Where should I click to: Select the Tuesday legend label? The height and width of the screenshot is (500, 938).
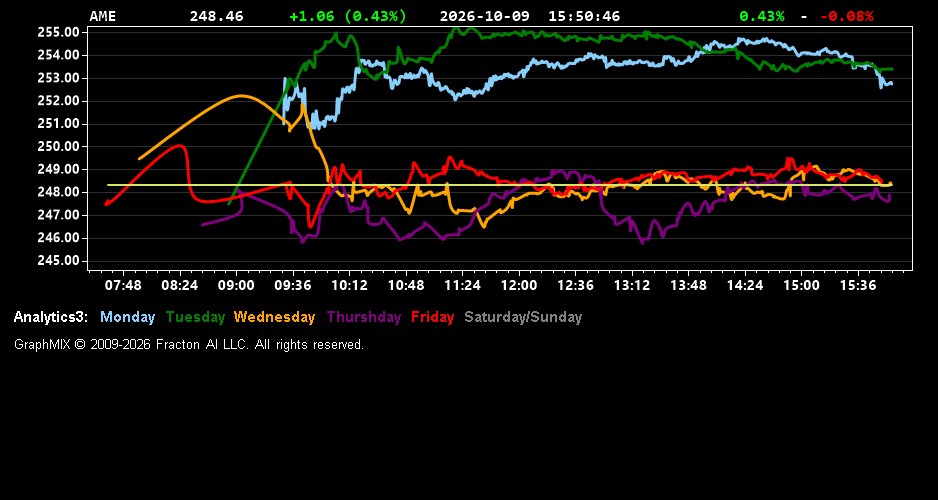click(x=196, y=317)
